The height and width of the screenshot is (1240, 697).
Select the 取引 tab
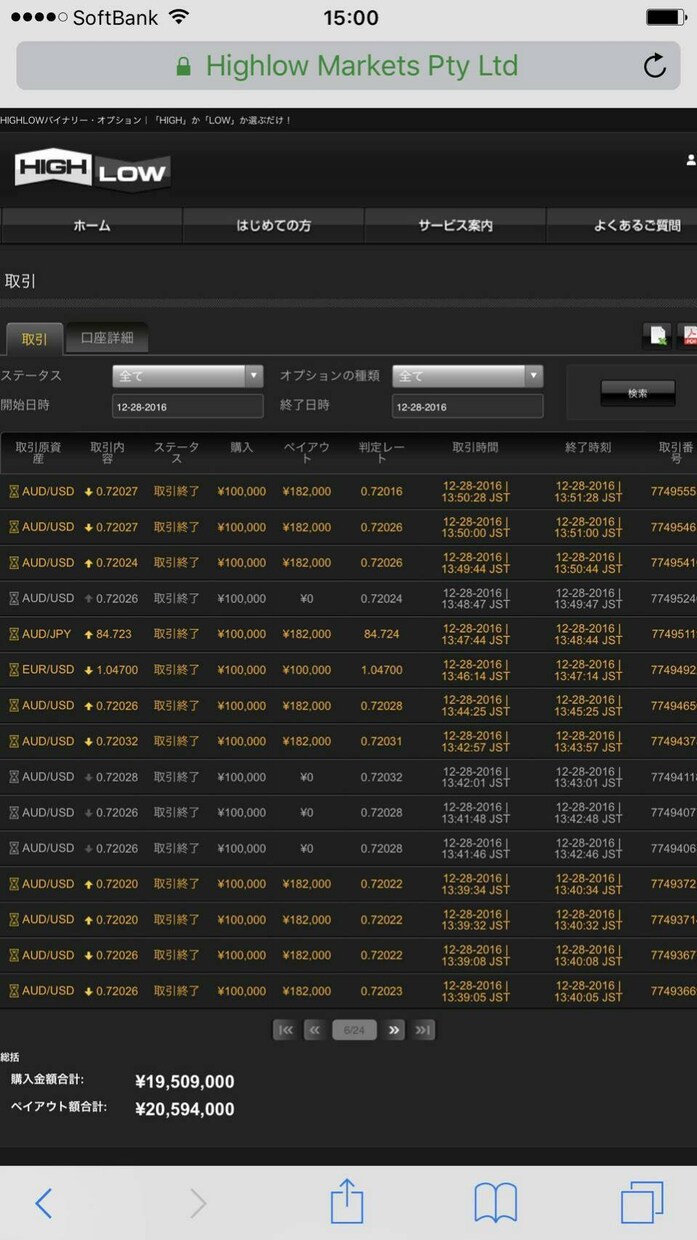tap(34, 339)
